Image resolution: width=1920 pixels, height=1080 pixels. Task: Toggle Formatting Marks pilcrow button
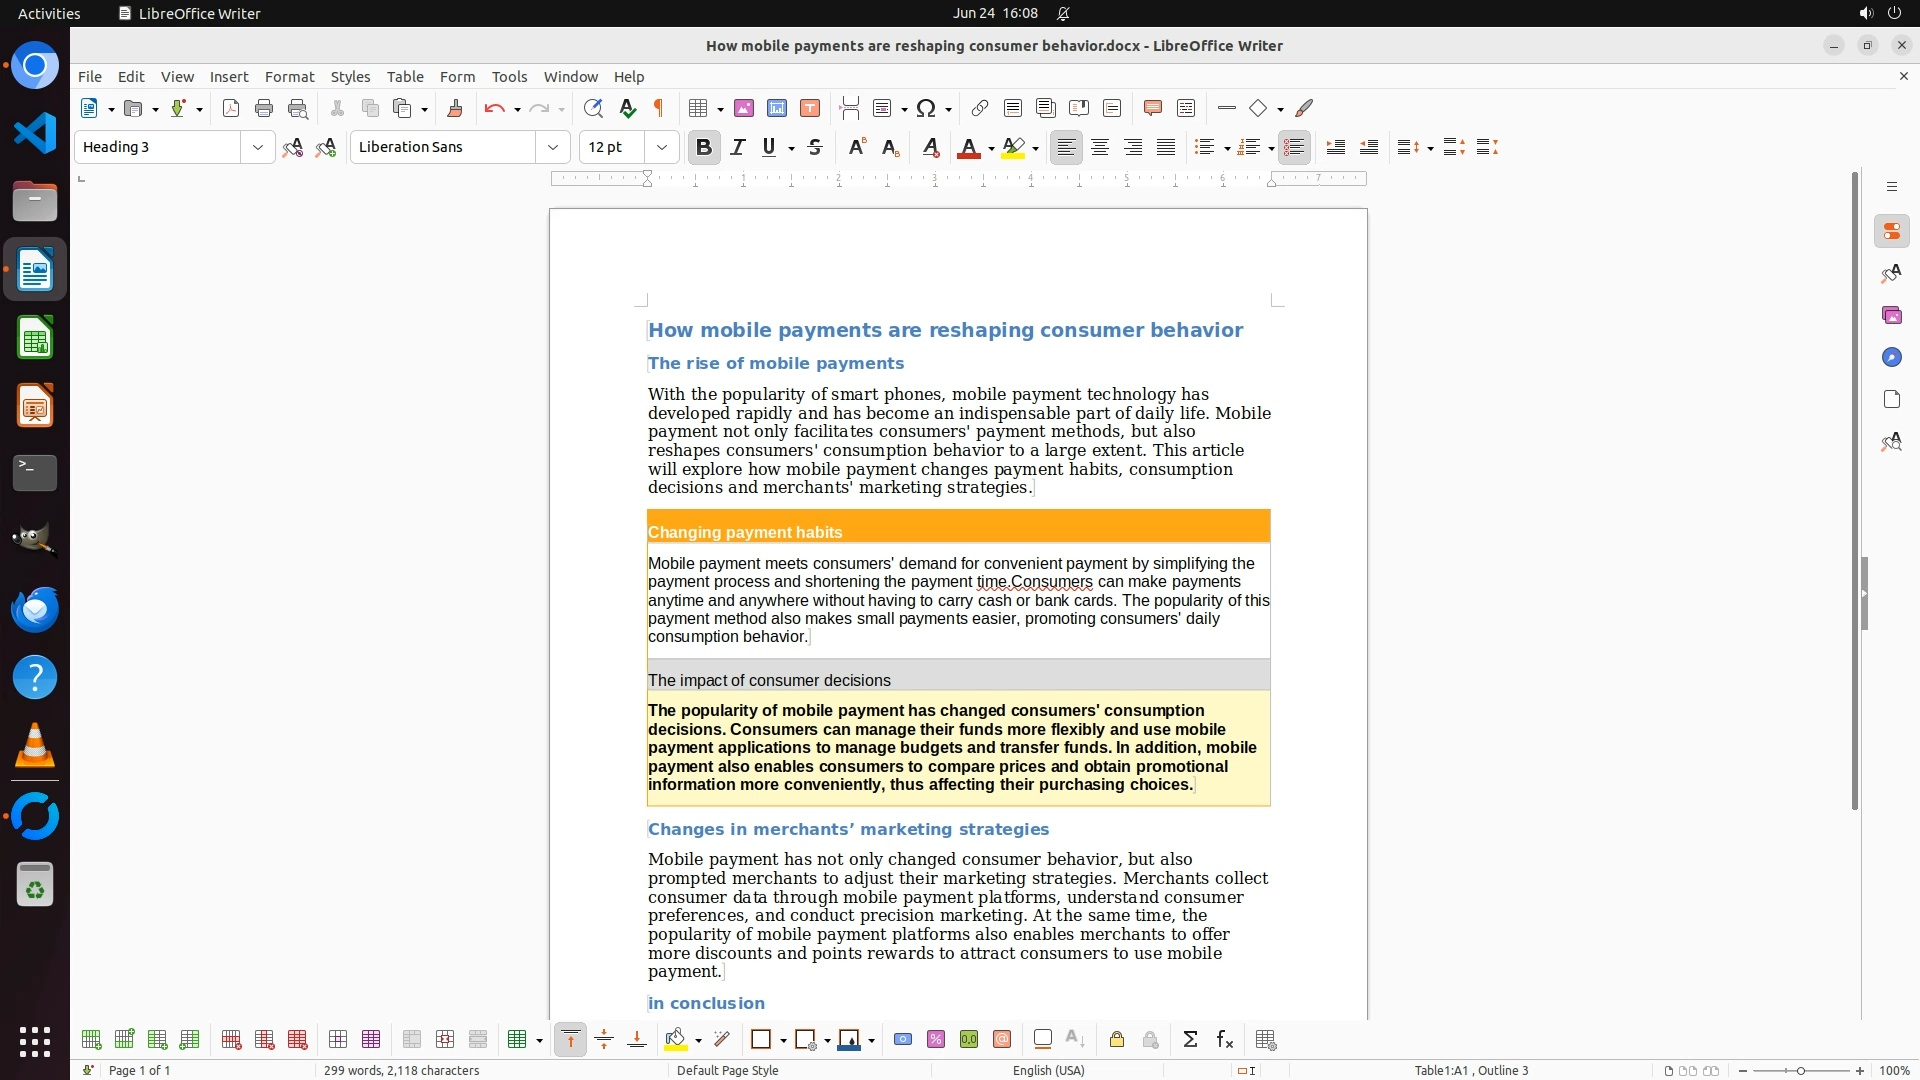point(659,109)
